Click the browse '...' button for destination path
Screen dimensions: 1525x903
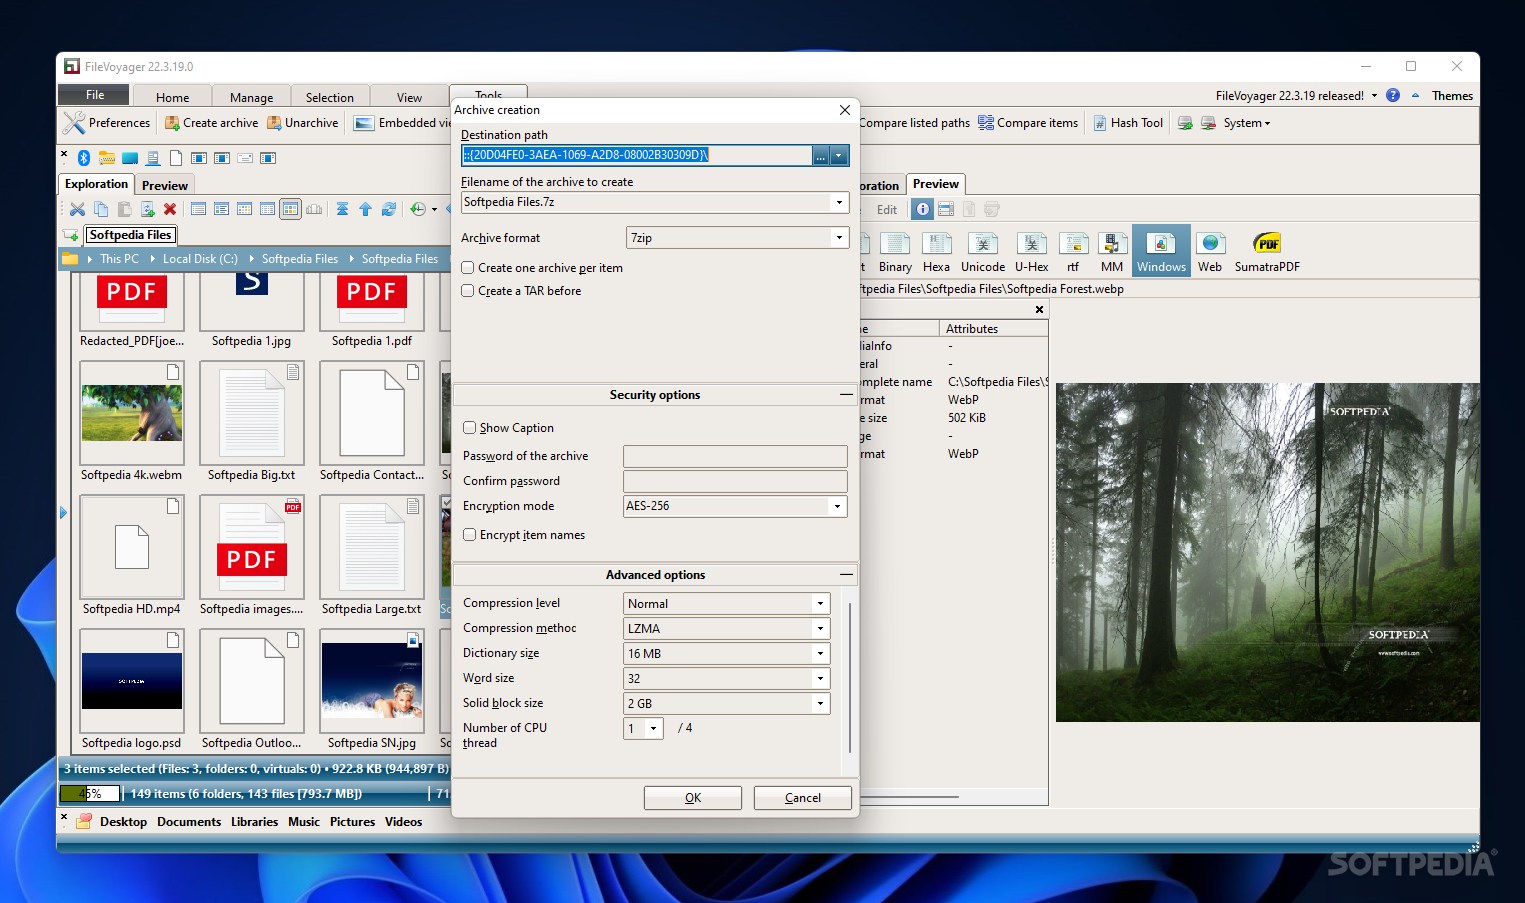point(821,155)
